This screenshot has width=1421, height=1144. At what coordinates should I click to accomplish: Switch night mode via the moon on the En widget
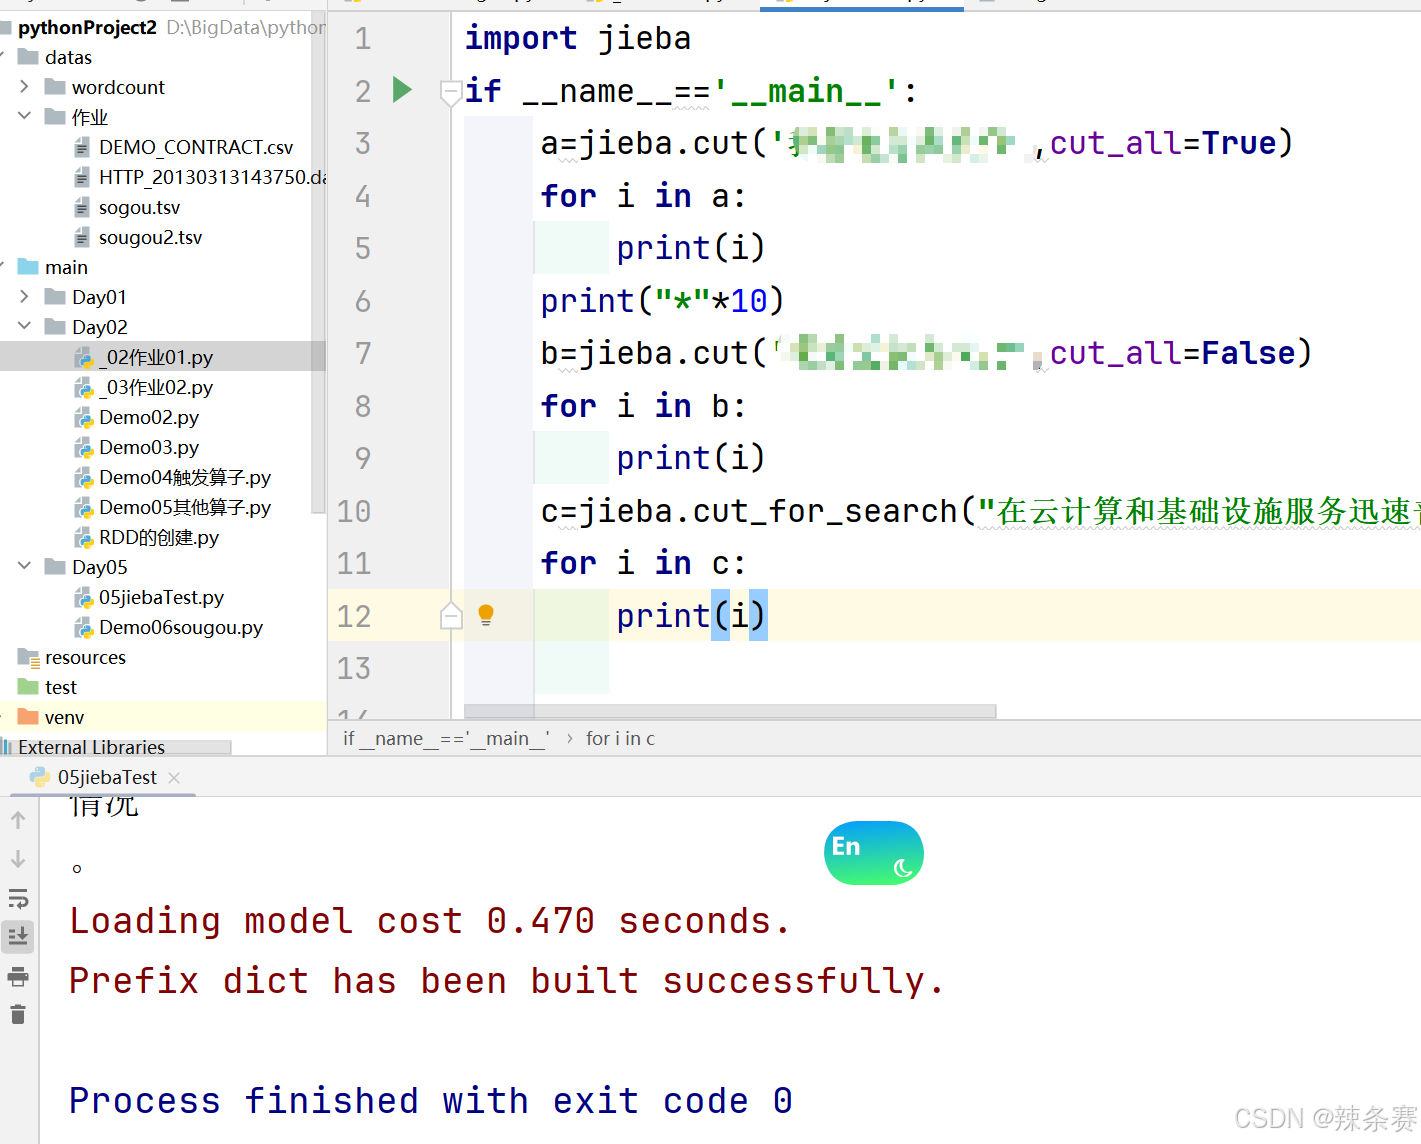coord(899,869)
